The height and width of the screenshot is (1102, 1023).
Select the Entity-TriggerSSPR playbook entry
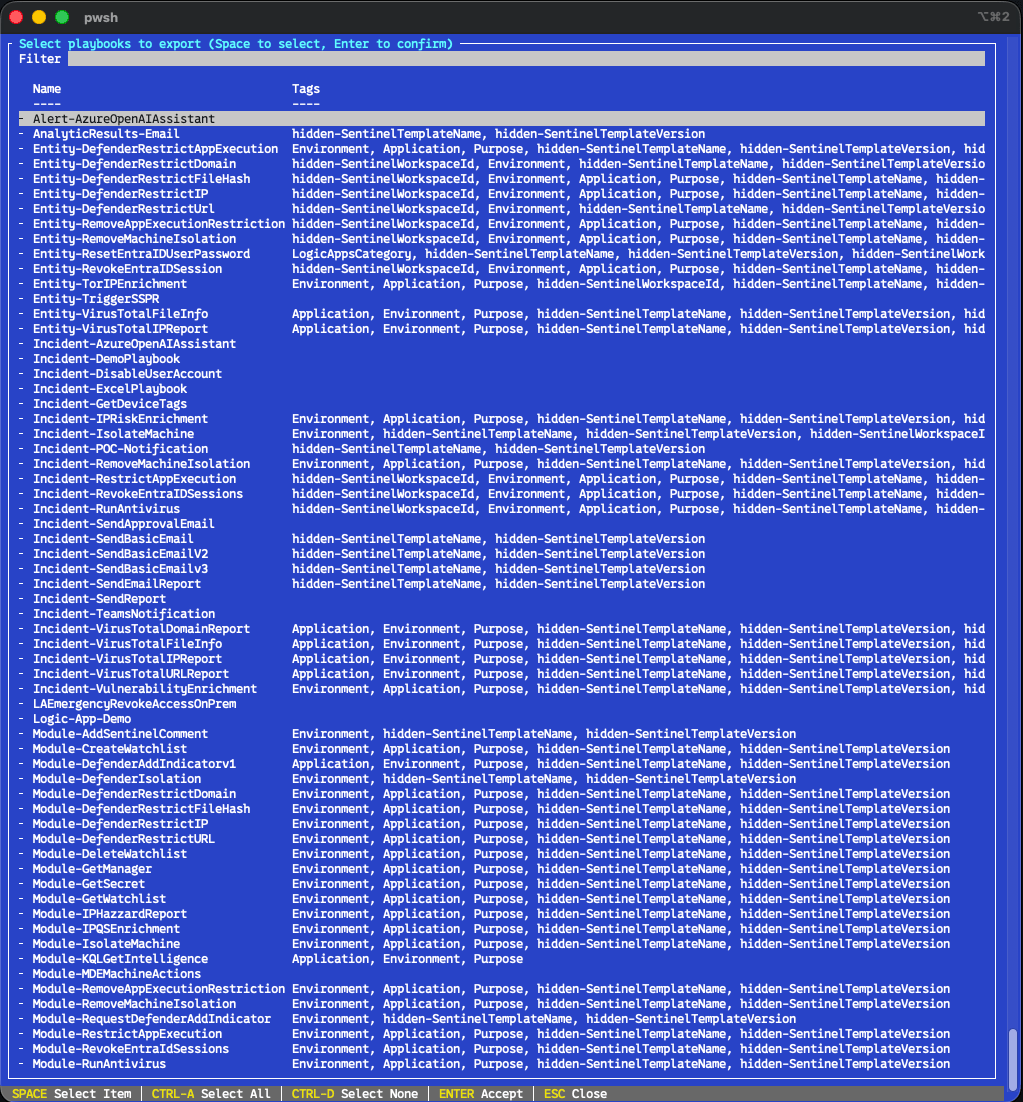click(96, 299)
